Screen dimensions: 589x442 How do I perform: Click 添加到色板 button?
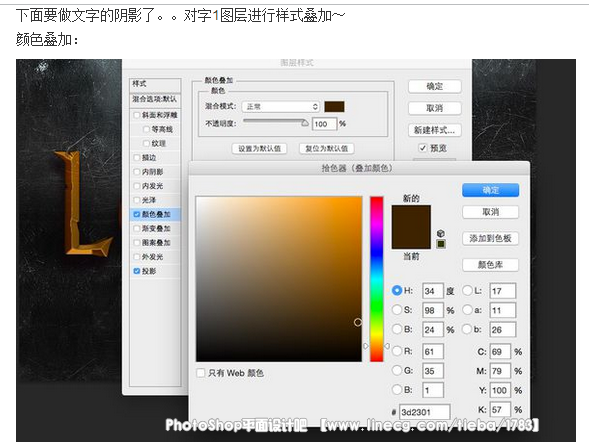pos(490,238)
